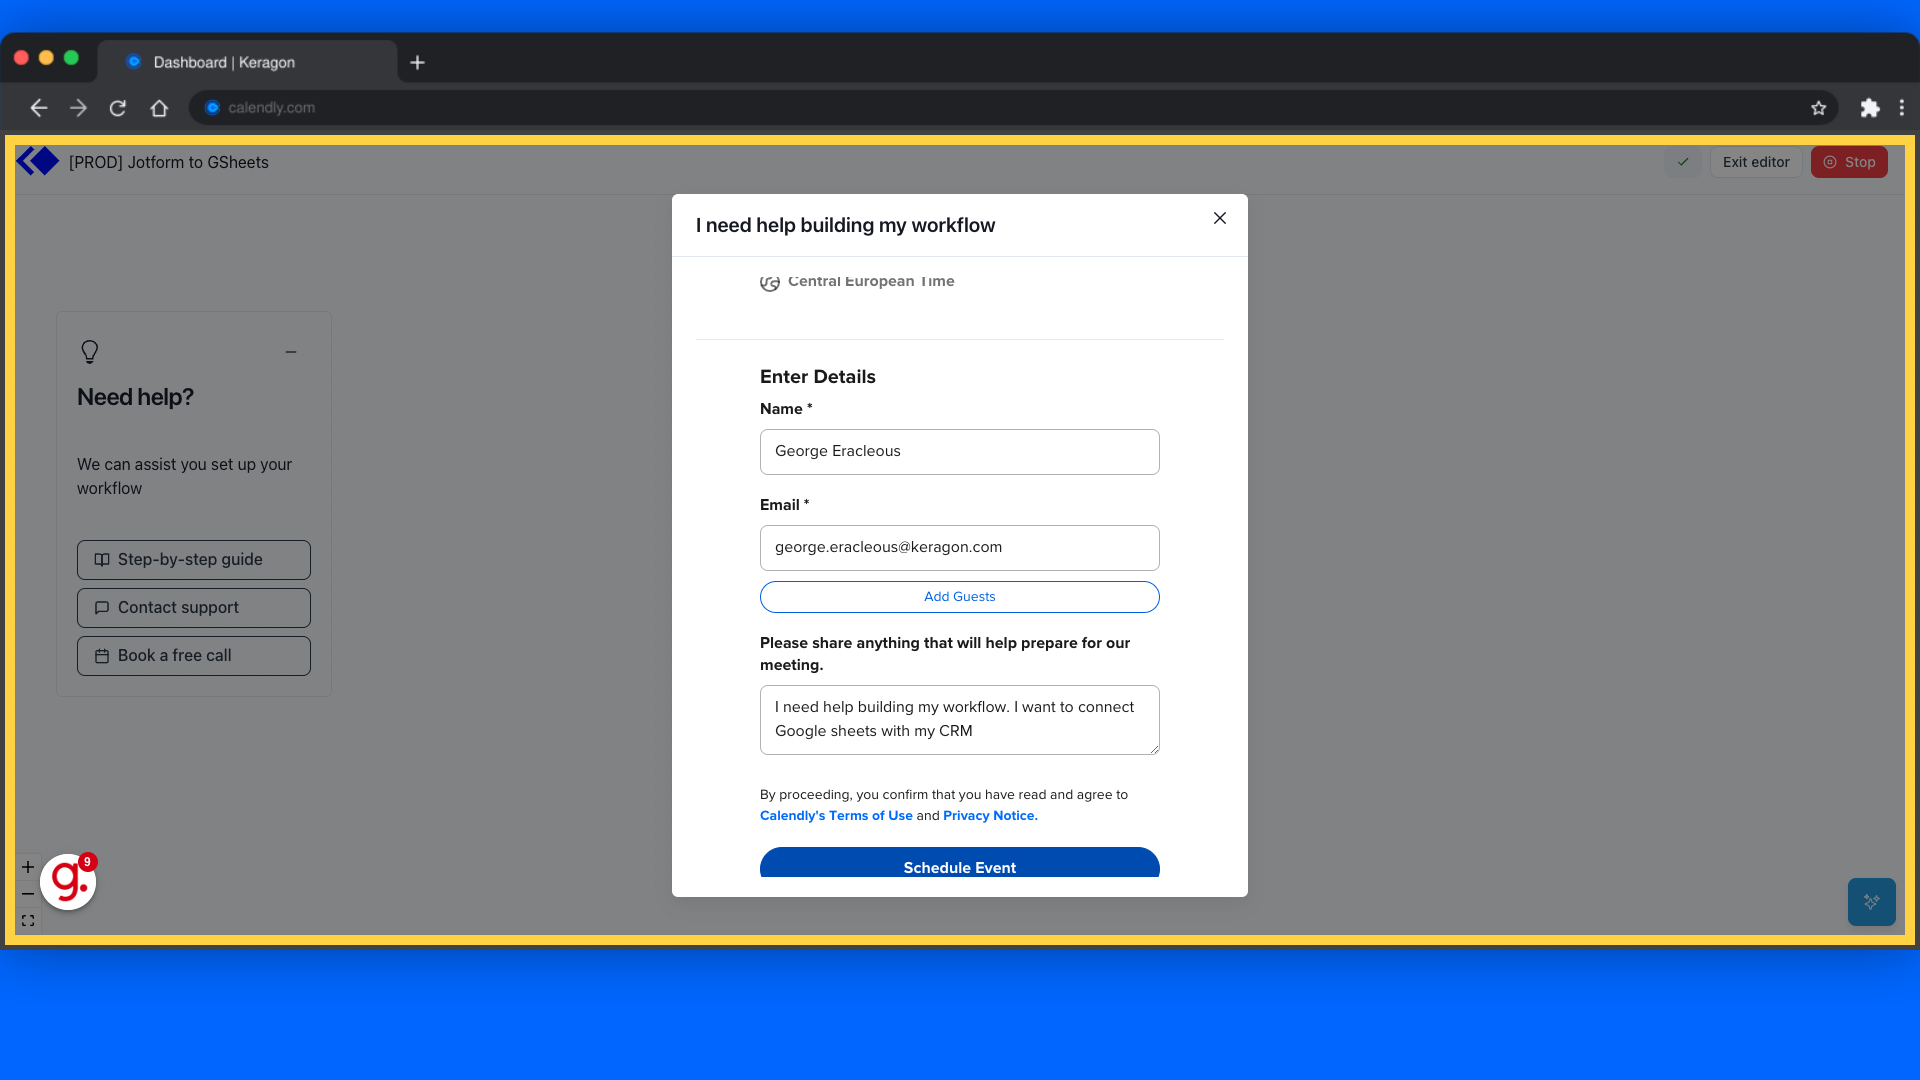
Task: Bookmark this page with star icon
Action: coord(1818,108)
